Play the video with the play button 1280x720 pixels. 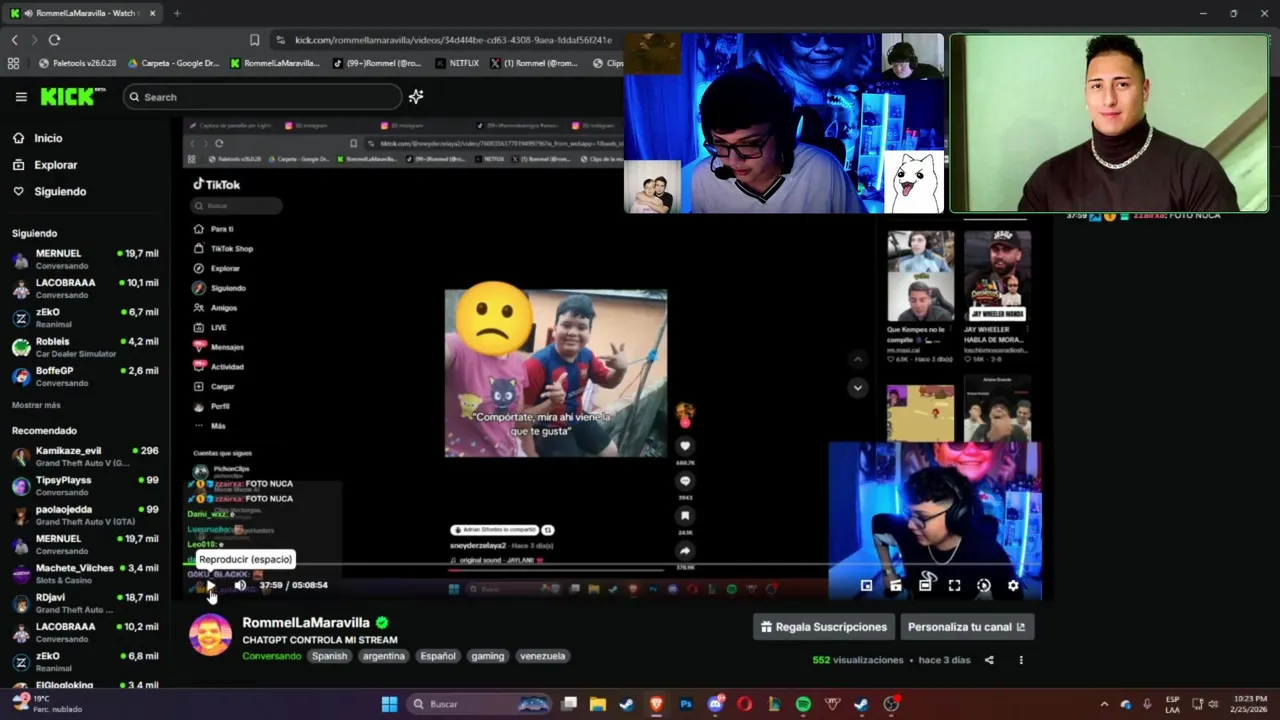(x=209, y=586)
